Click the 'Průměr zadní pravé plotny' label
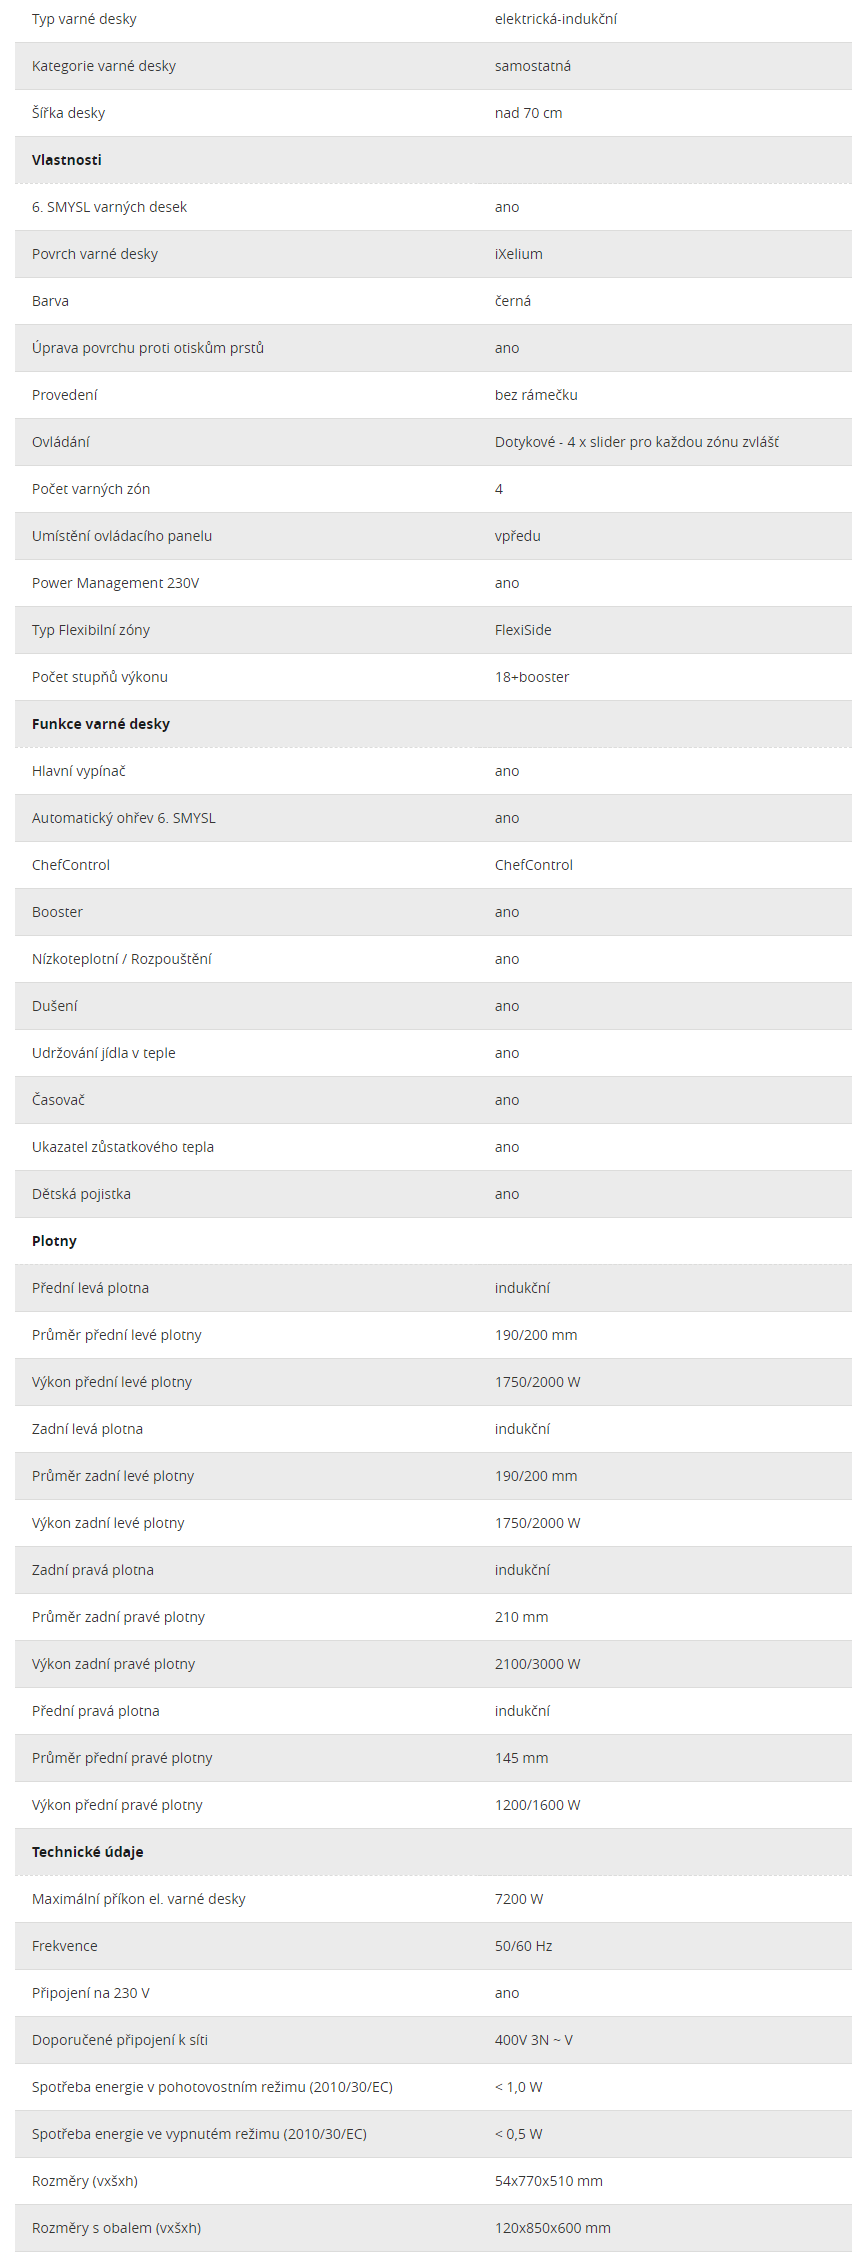This screenshot has height=2252, width=854. tap(118, 1617)
